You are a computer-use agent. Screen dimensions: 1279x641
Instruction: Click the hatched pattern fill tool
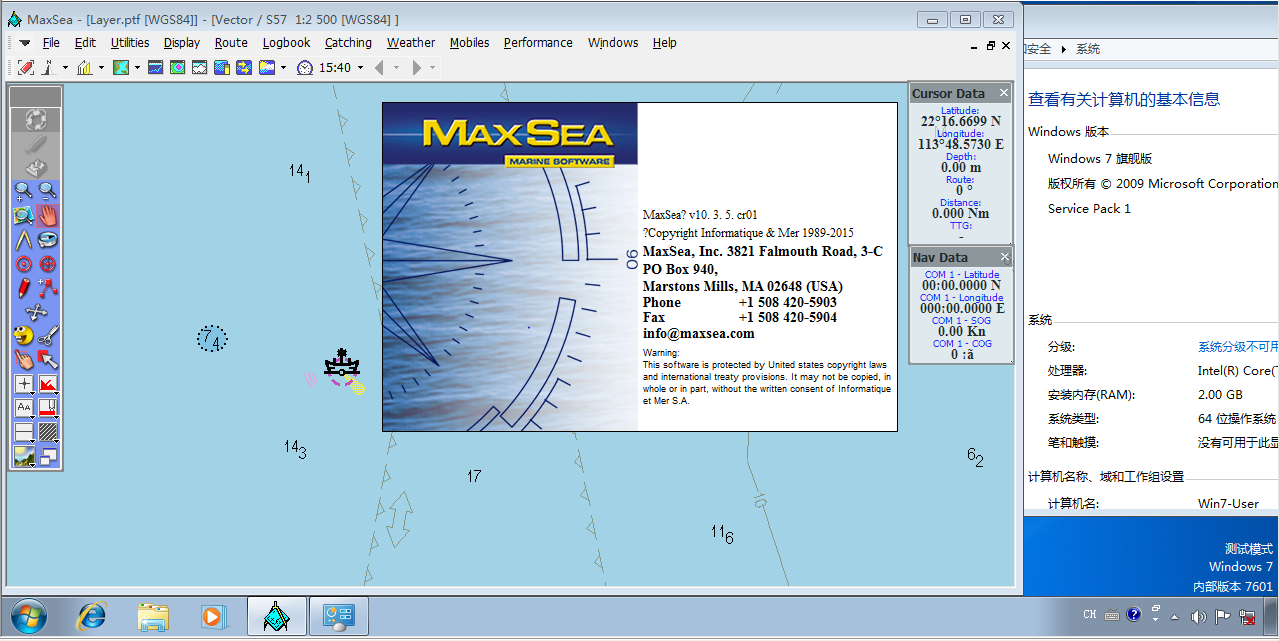tap(48, 432)
